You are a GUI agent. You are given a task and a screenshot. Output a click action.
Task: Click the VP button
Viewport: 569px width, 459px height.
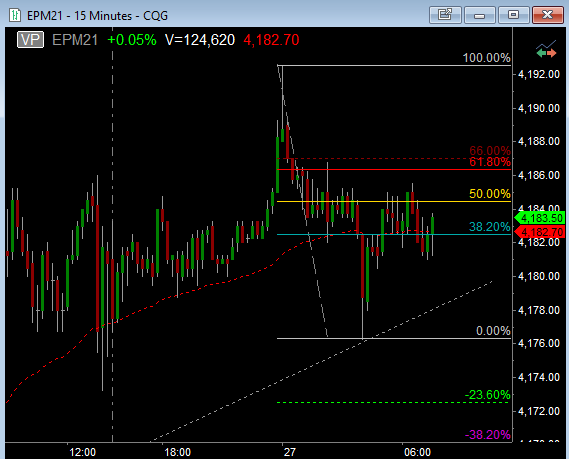pyautogui.click(x=30, y=40)
